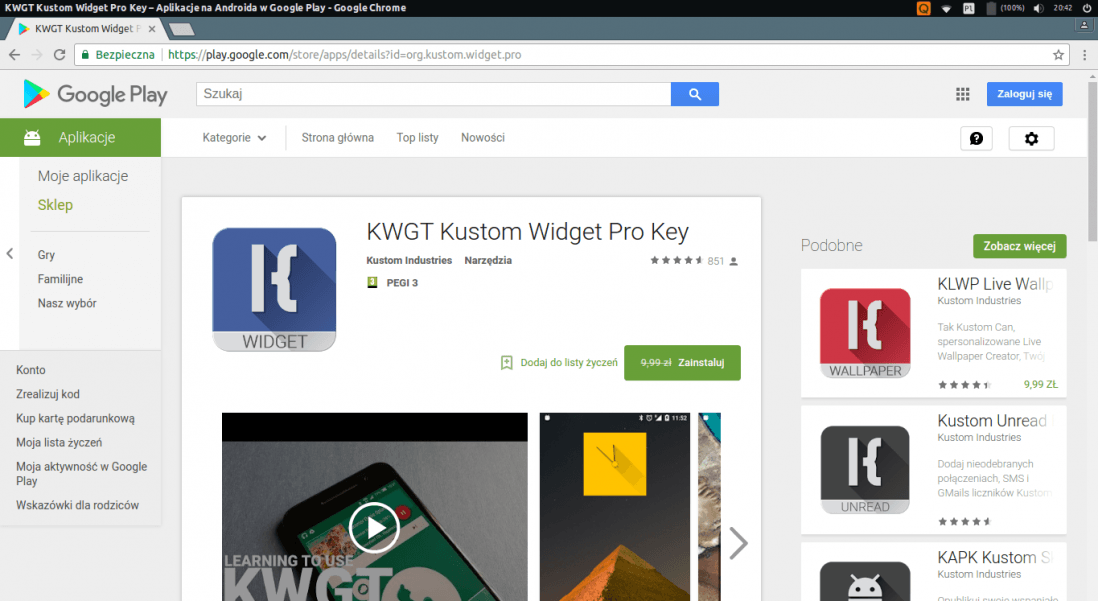Open the yellow clock widget screenshot
The width and height of the screenshot is (1098, 601).
click(614, 506)
